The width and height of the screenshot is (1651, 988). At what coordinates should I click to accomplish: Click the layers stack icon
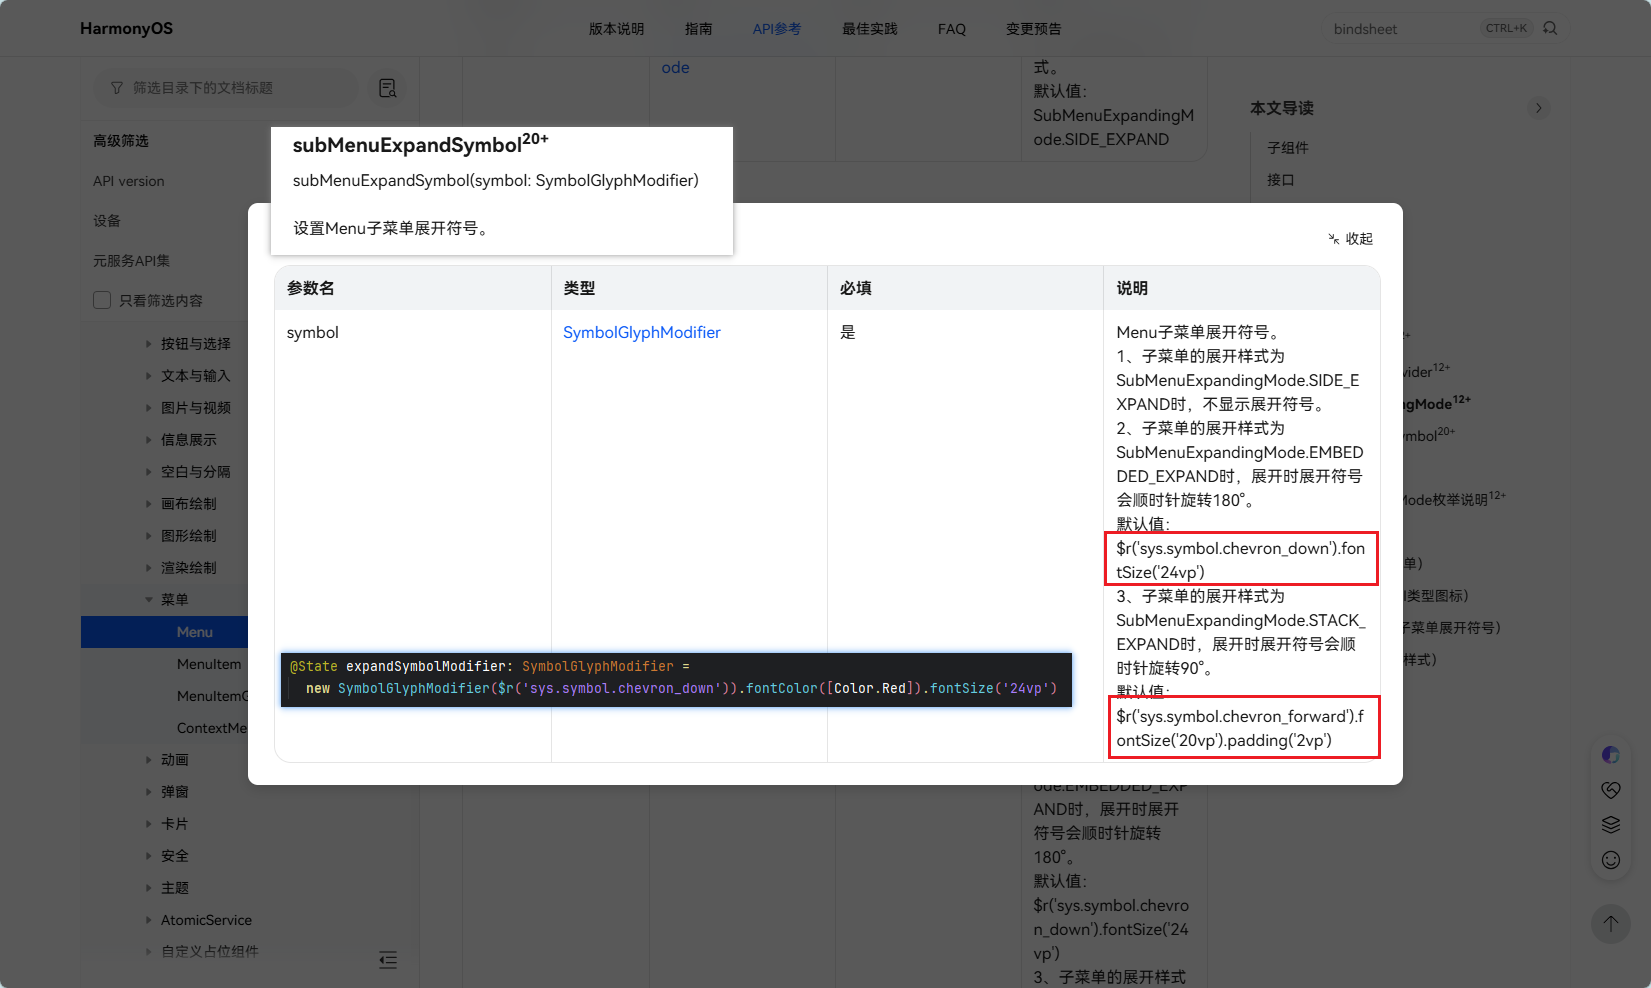pos(1610,825)
